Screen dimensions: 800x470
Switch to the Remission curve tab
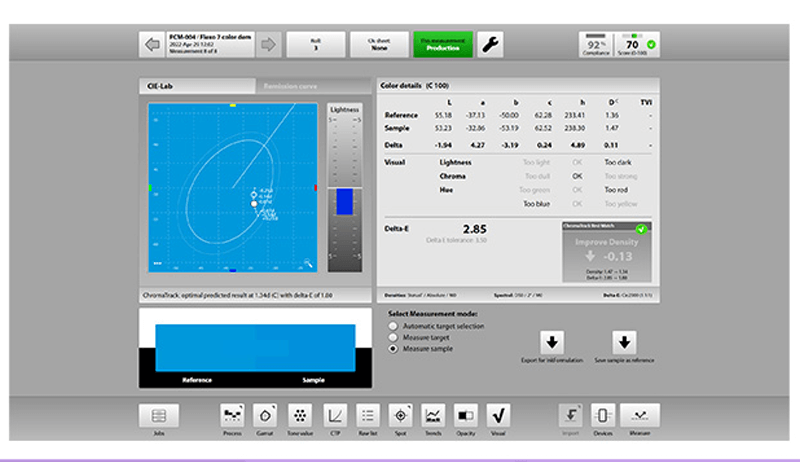tap(313, 86)
